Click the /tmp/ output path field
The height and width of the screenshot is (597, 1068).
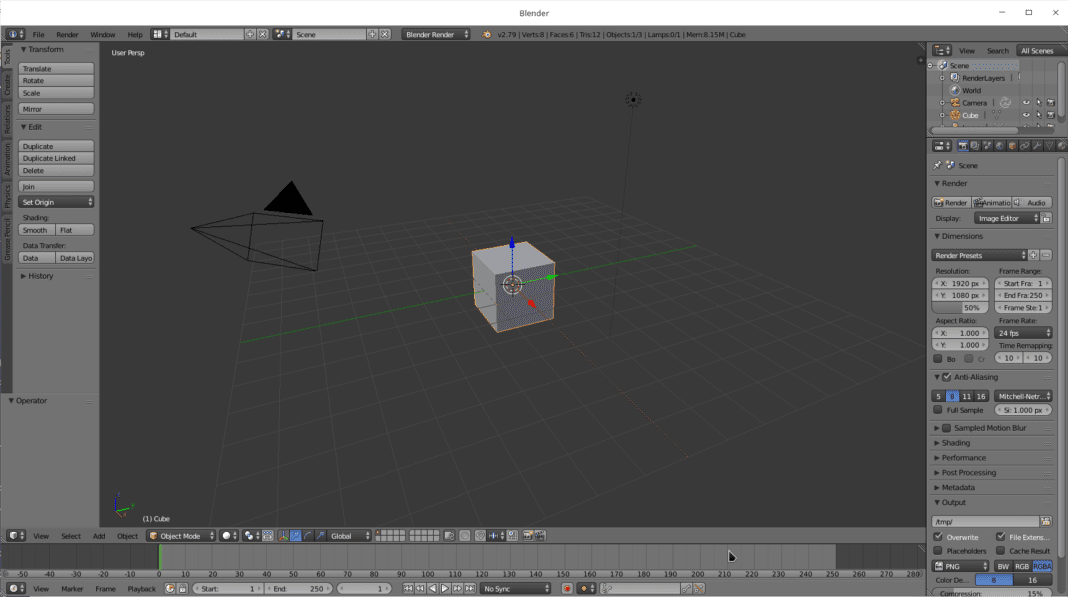point(985,521)
